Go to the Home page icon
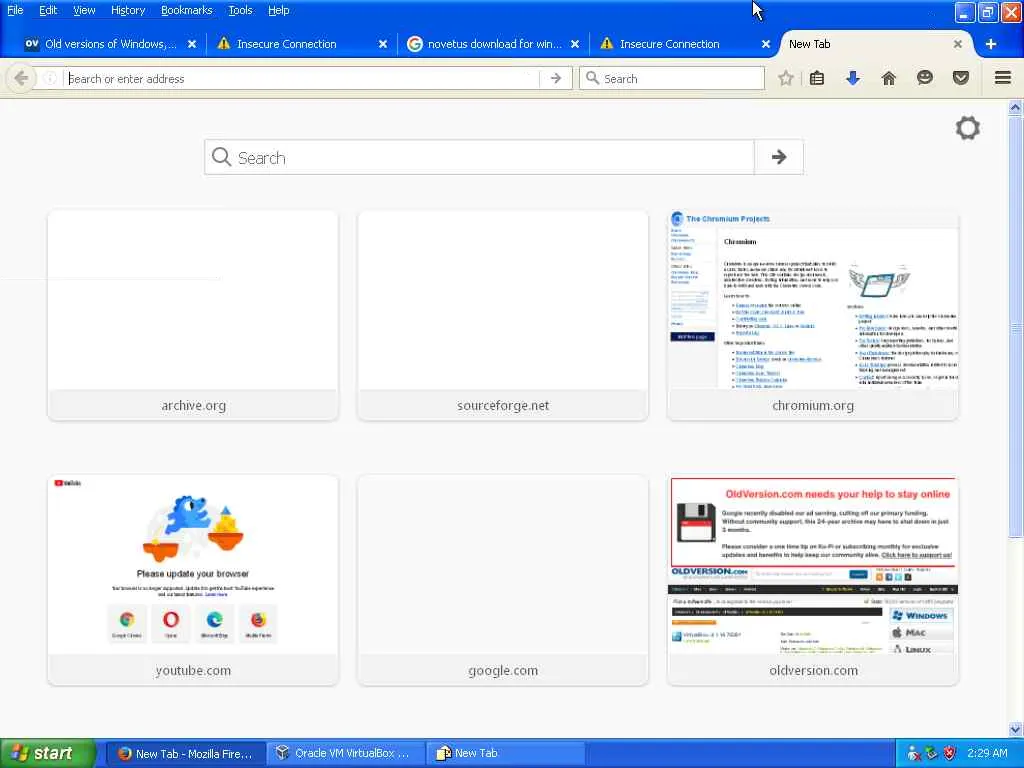The width and height of the screenshot is (1024, 768). (x=888, y=78)
